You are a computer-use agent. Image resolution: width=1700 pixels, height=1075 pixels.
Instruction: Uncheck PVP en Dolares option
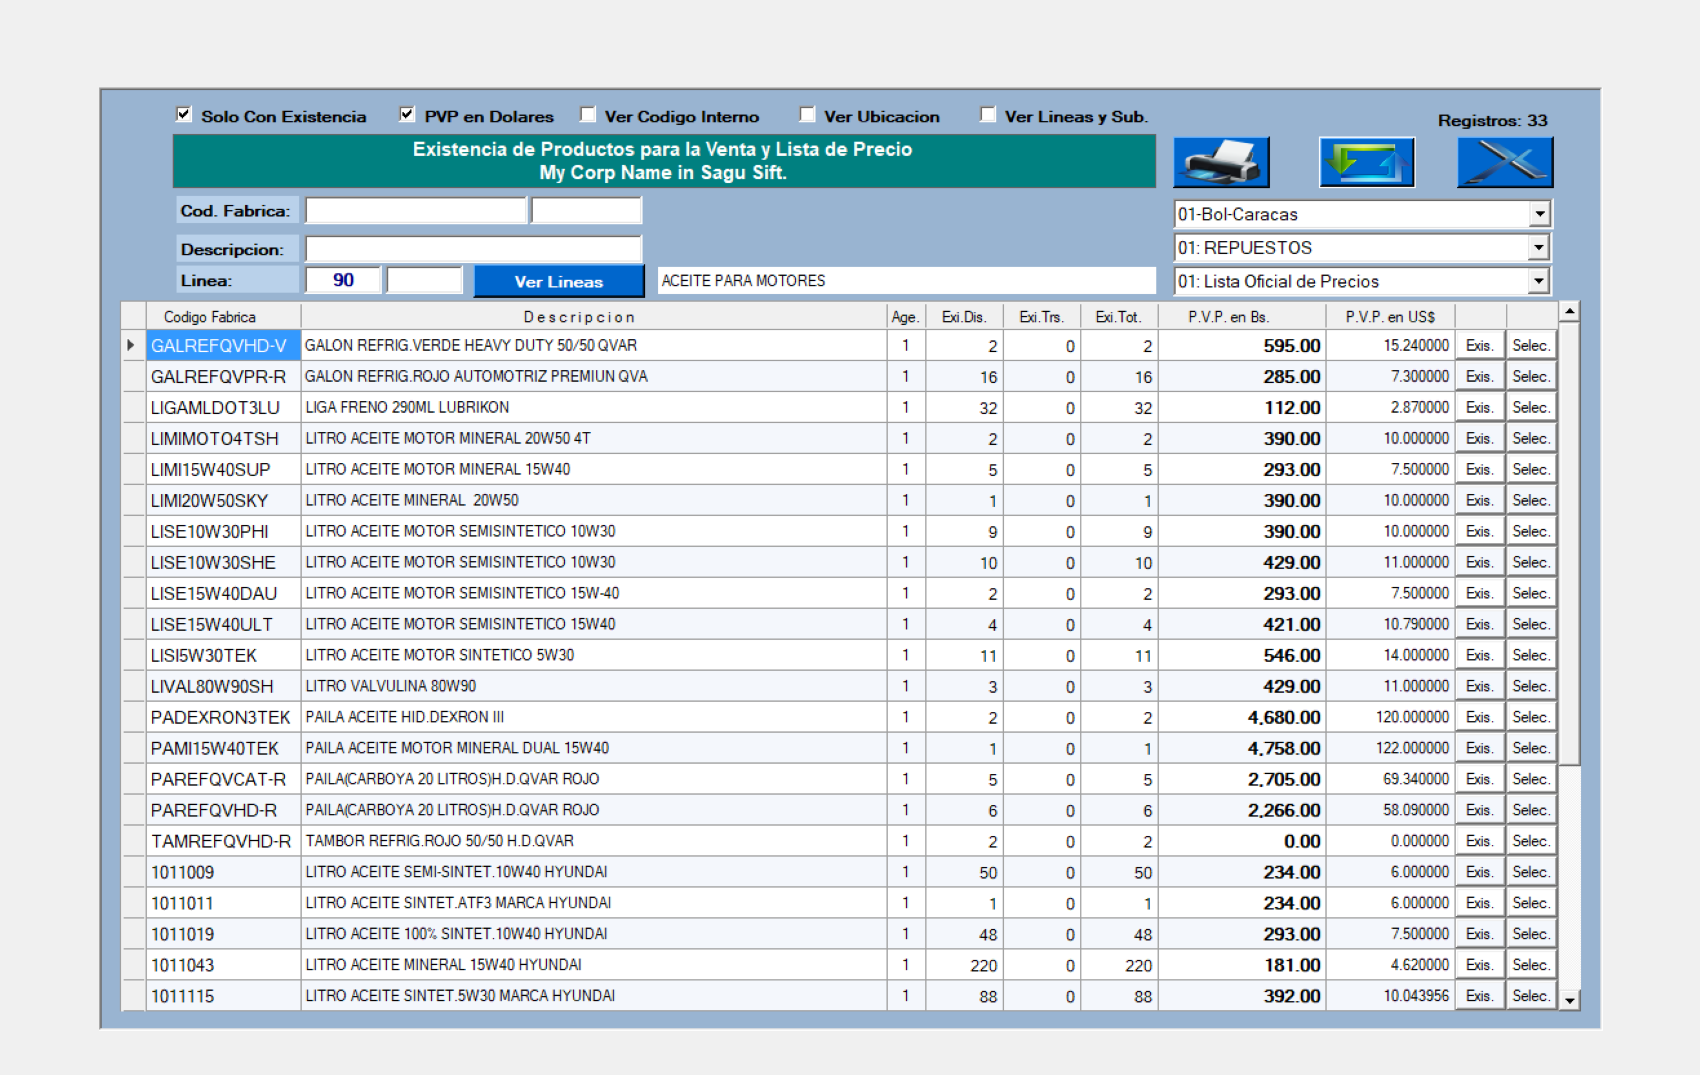point(407,115)
